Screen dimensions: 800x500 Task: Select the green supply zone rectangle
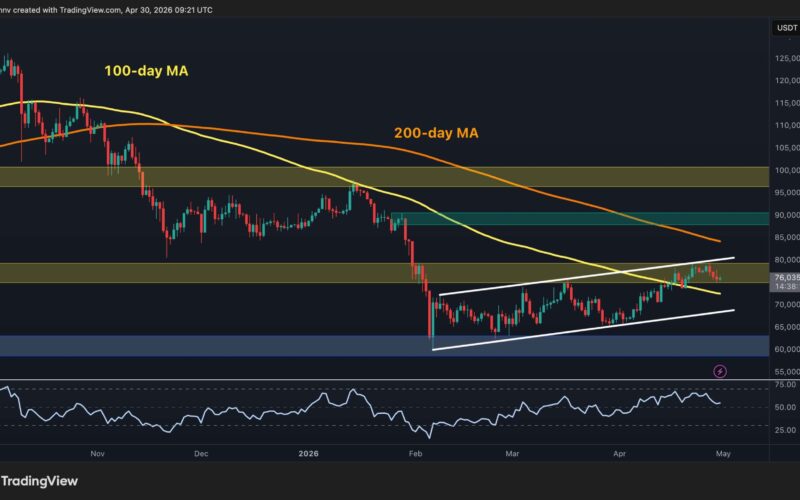click(x=580, y=218)
